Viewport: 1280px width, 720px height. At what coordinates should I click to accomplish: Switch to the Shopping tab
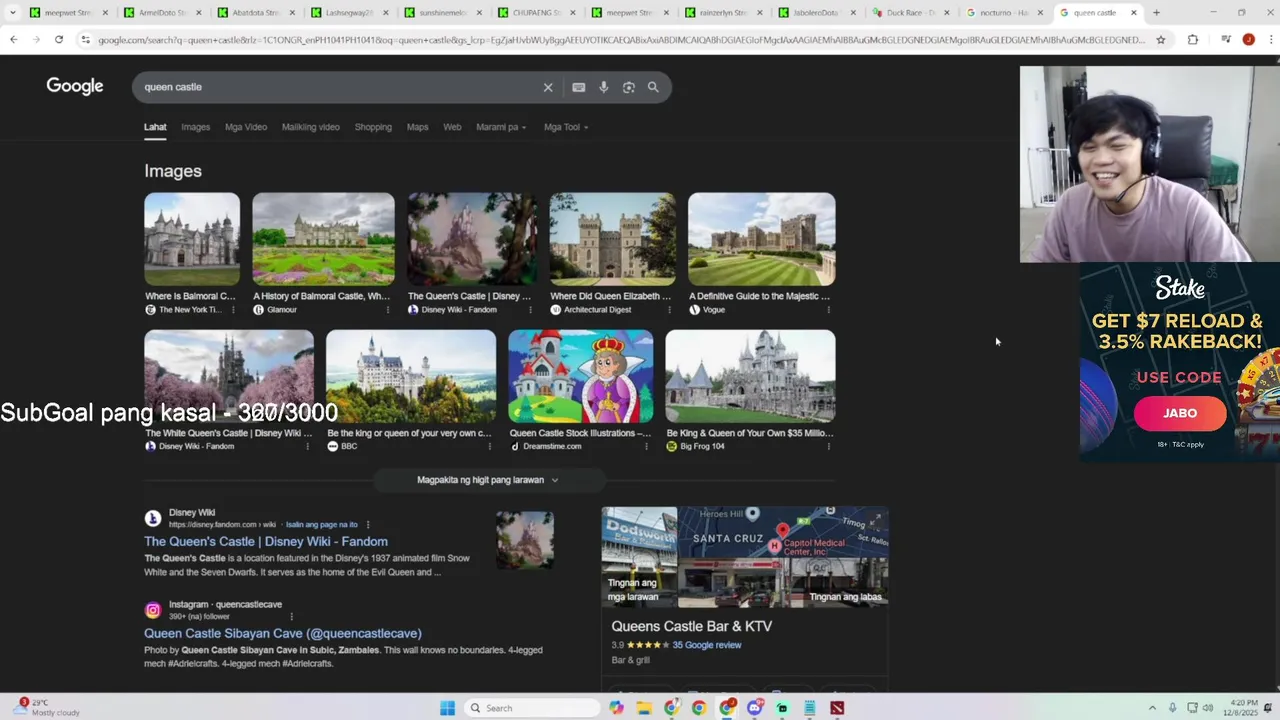click(x=373, y=127)
